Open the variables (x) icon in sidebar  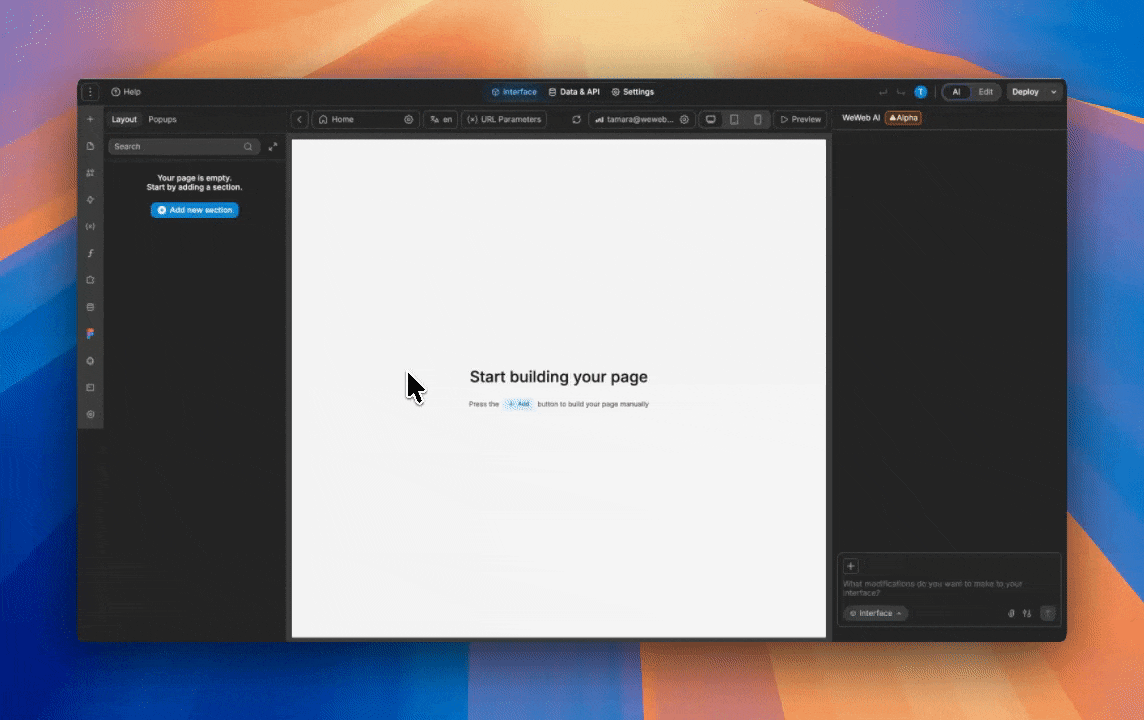(90, 226)
